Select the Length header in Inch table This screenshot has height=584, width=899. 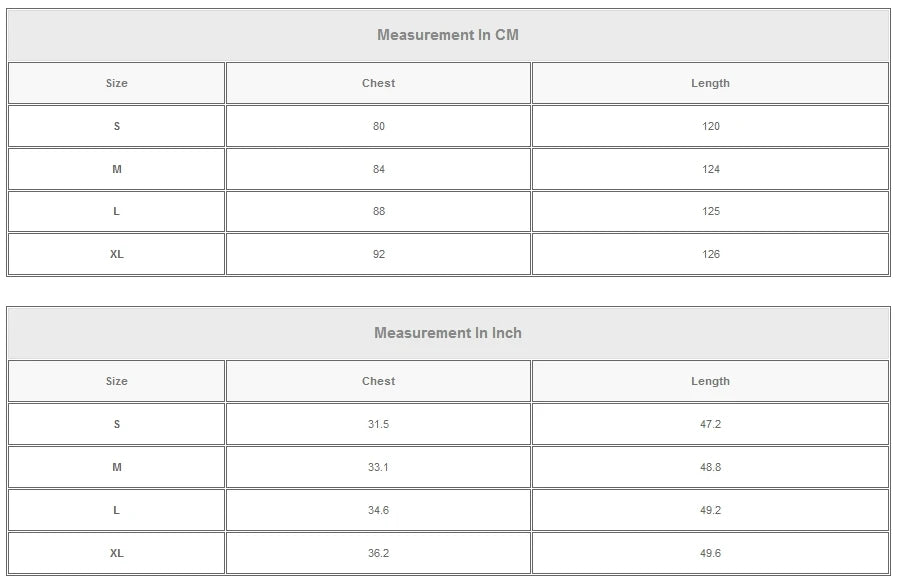click(x=710, y=381)
